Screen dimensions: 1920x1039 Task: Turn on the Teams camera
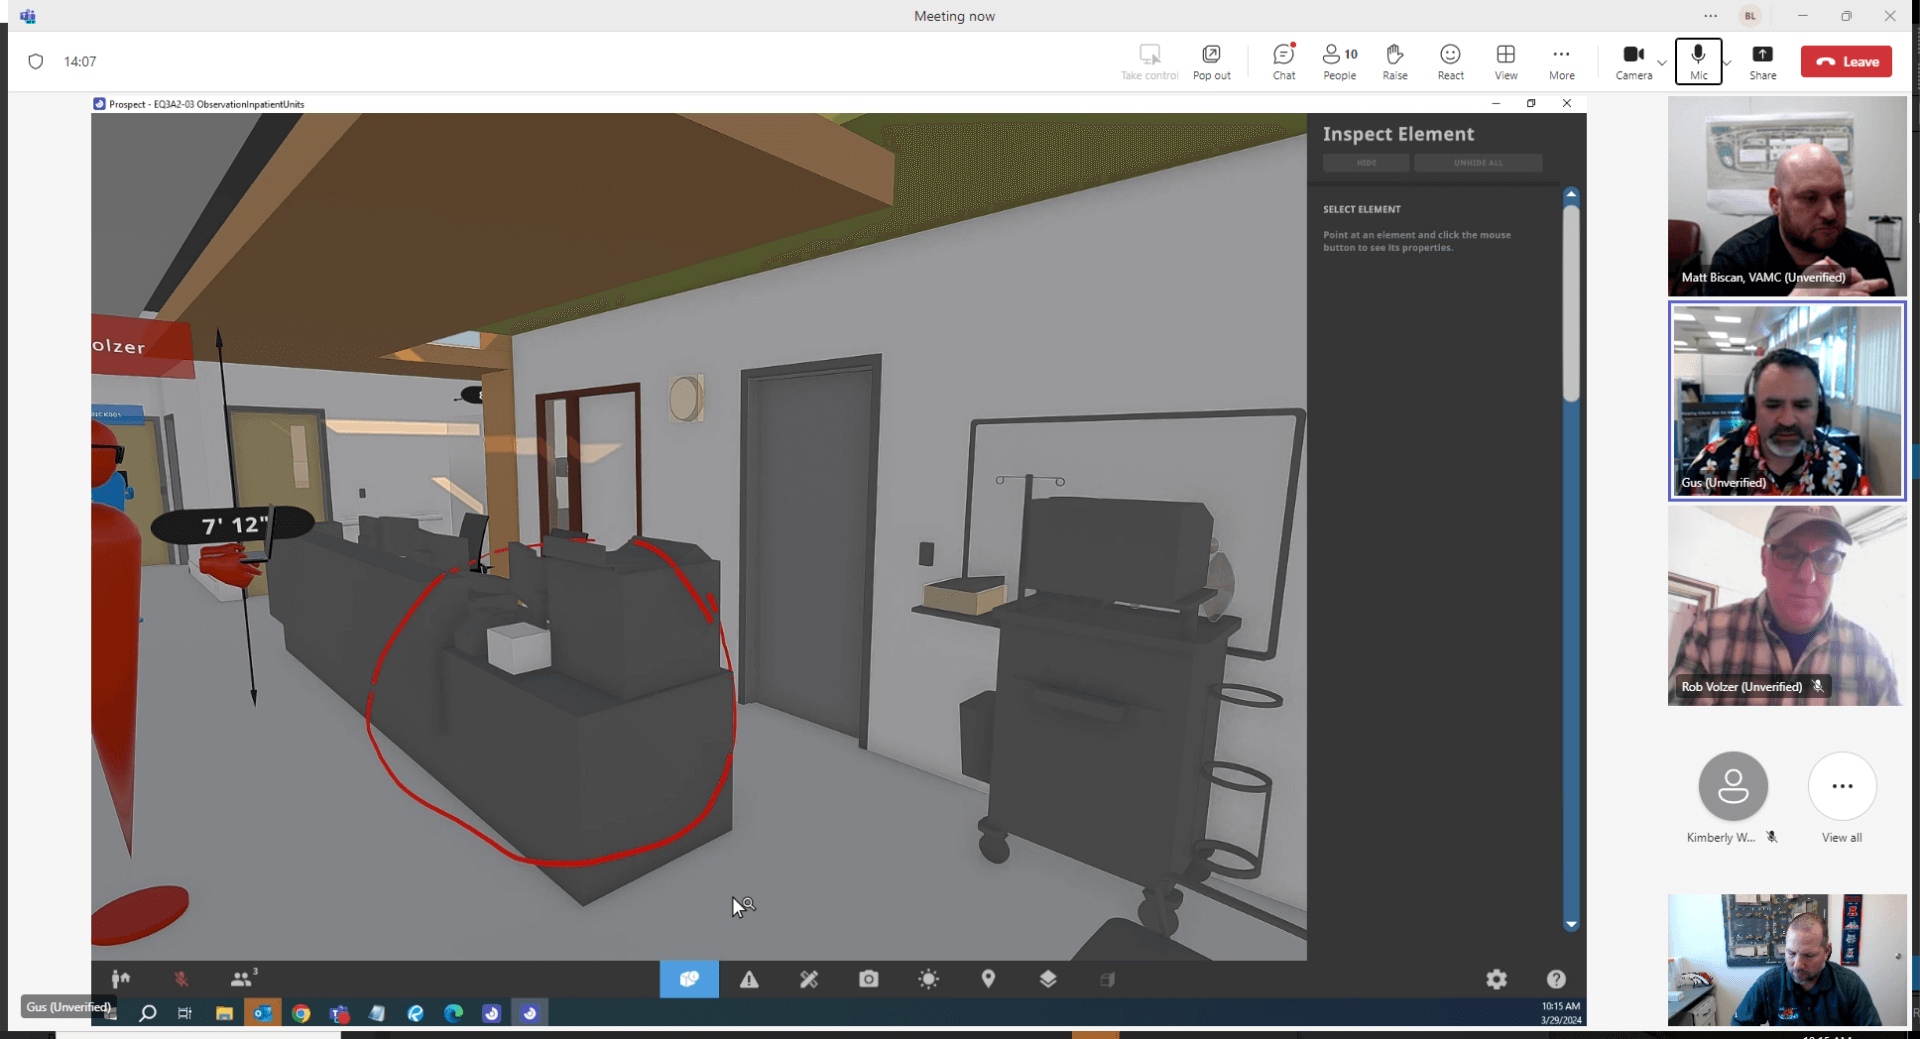coord(1632,61)
